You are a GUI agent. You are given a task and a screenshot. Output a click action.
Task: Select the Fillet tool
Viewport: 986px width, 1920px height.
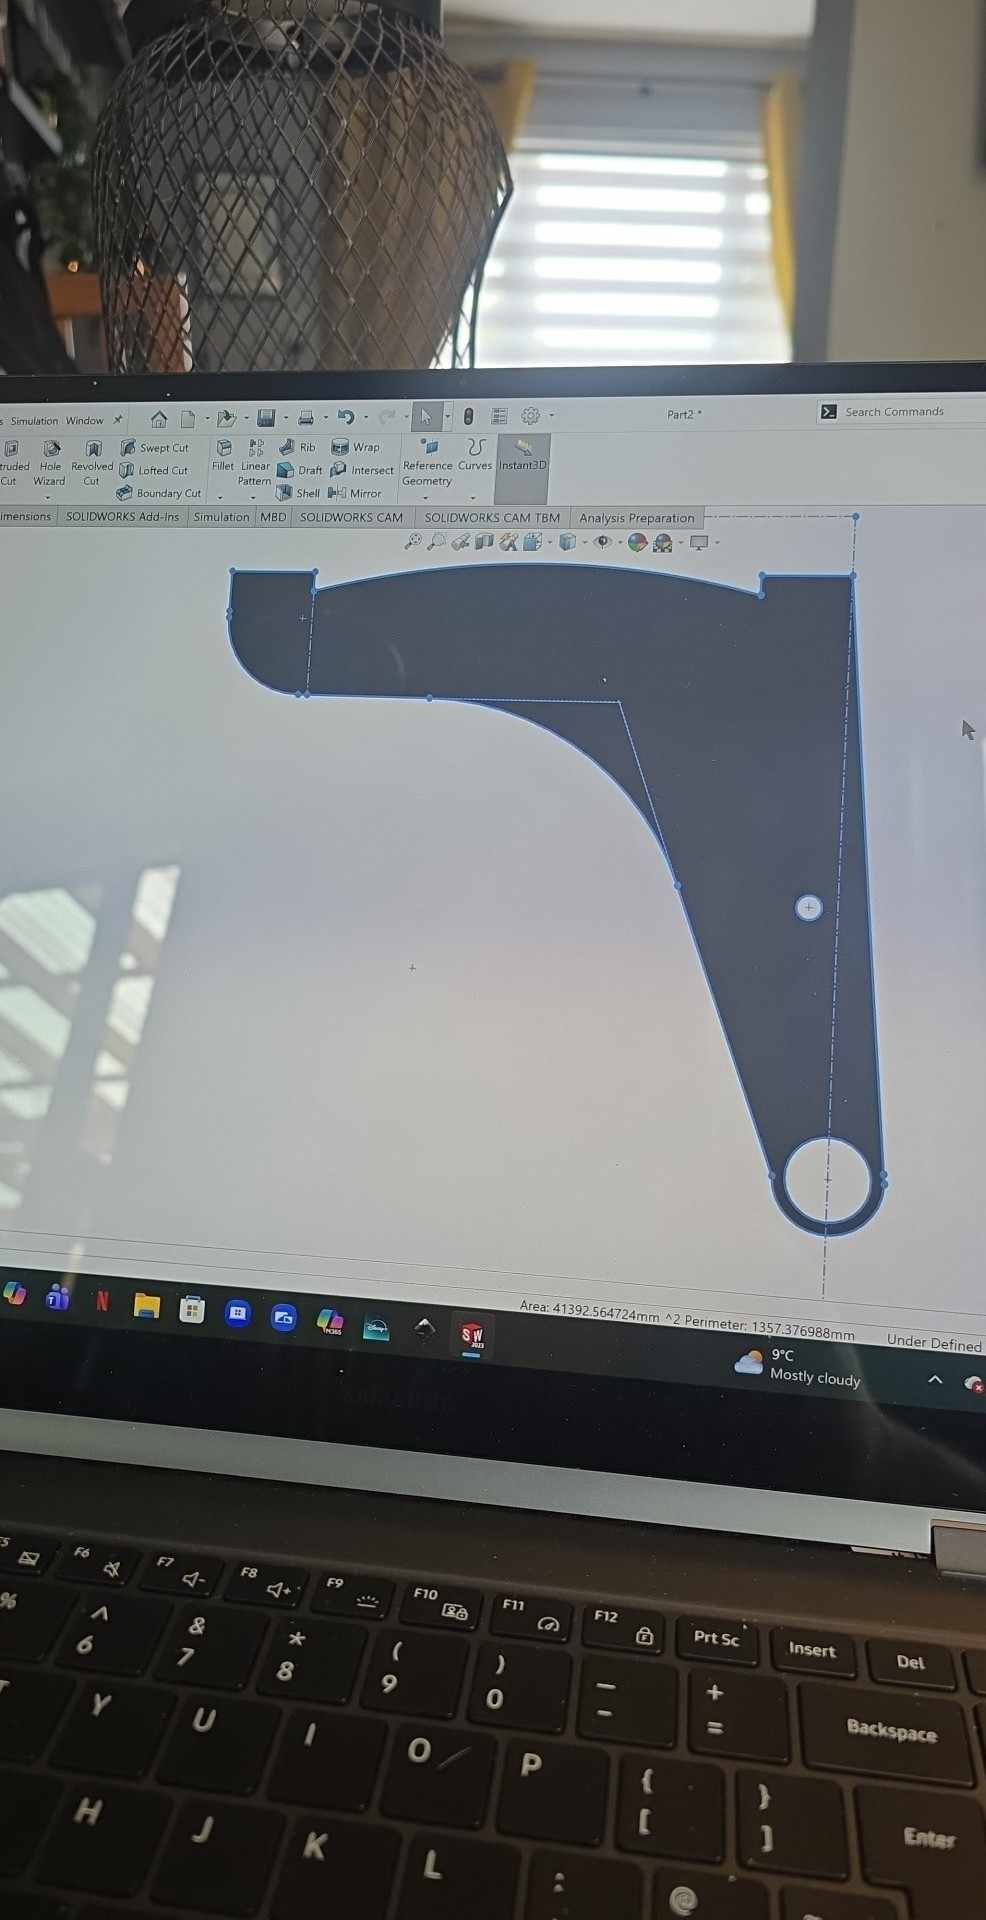tap(223, 455)
